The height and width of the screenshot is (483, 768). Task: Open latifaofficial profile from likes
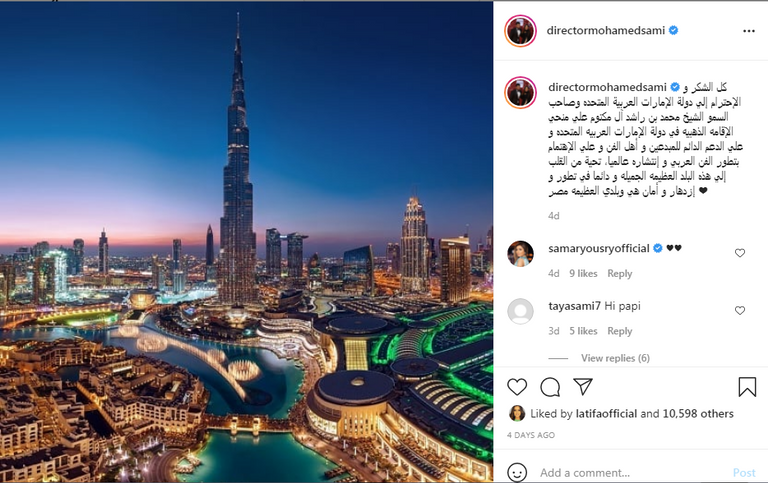tap(606, 413)
